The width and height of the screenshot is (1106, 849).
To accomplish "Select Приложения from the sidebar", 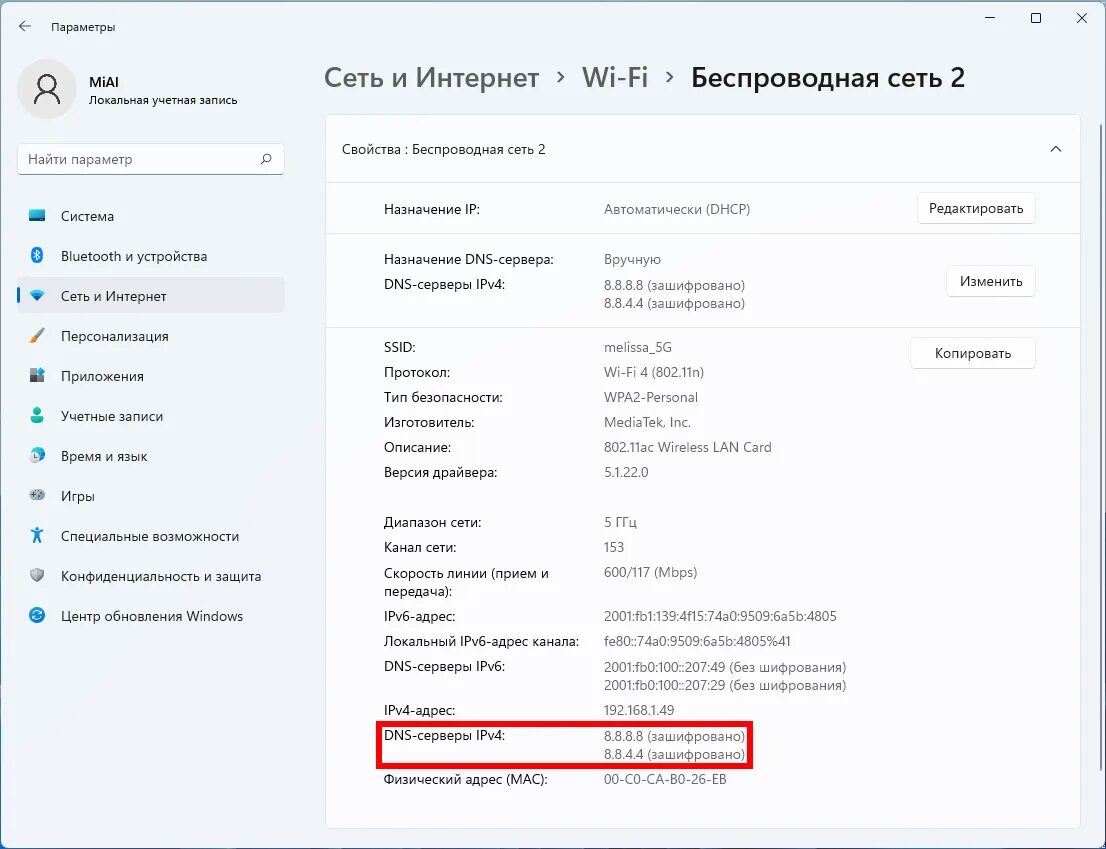I will (102, 376).
